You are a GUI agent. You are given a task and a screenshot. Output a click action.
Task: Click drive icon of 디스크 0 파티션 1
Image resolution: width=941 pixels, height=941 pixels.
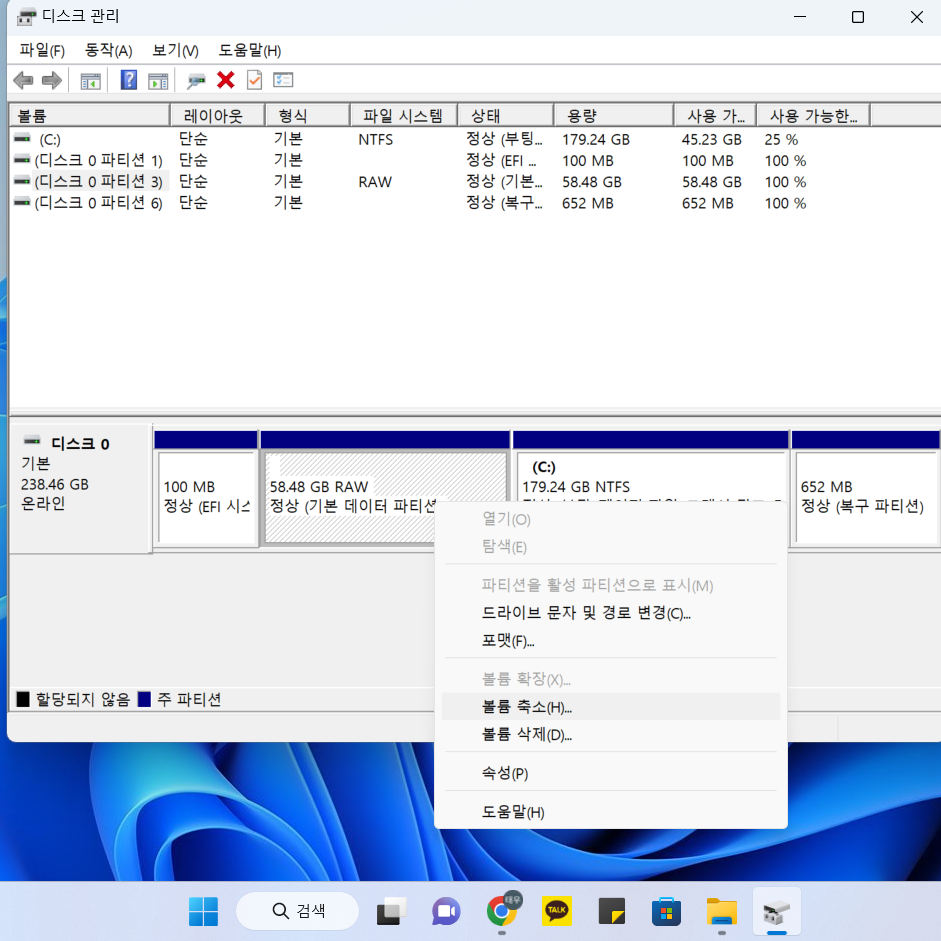click(x=22, y=160)
